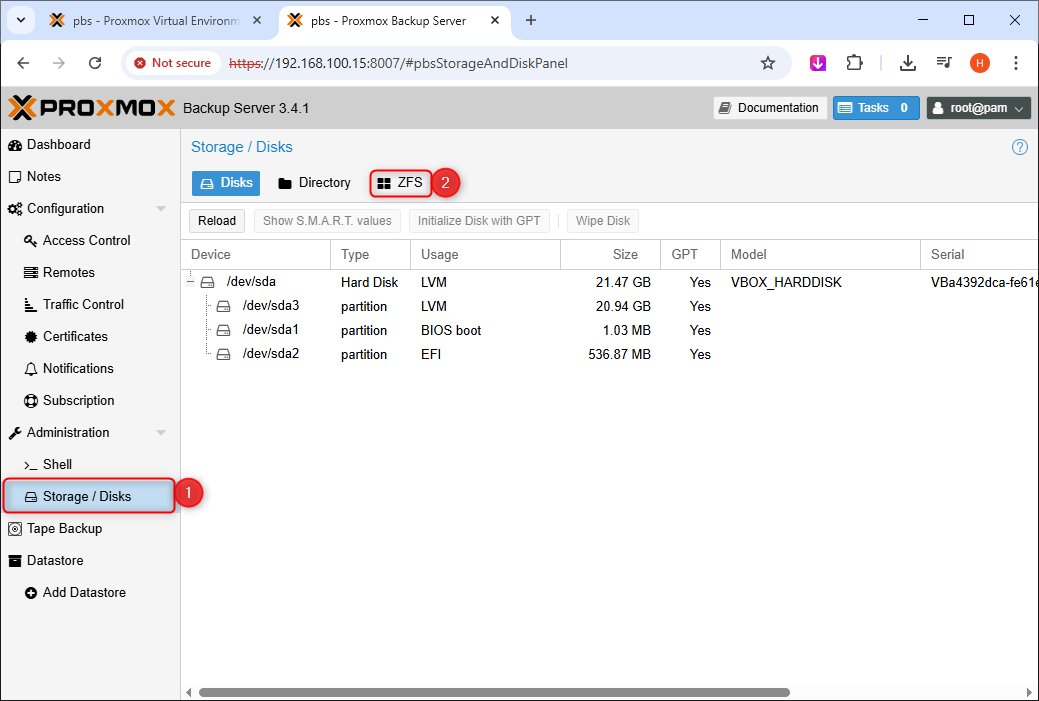Viewport: 1039px width, 701px height.
Task: Sort by the GPT column header
Action: tap(690, 254)
